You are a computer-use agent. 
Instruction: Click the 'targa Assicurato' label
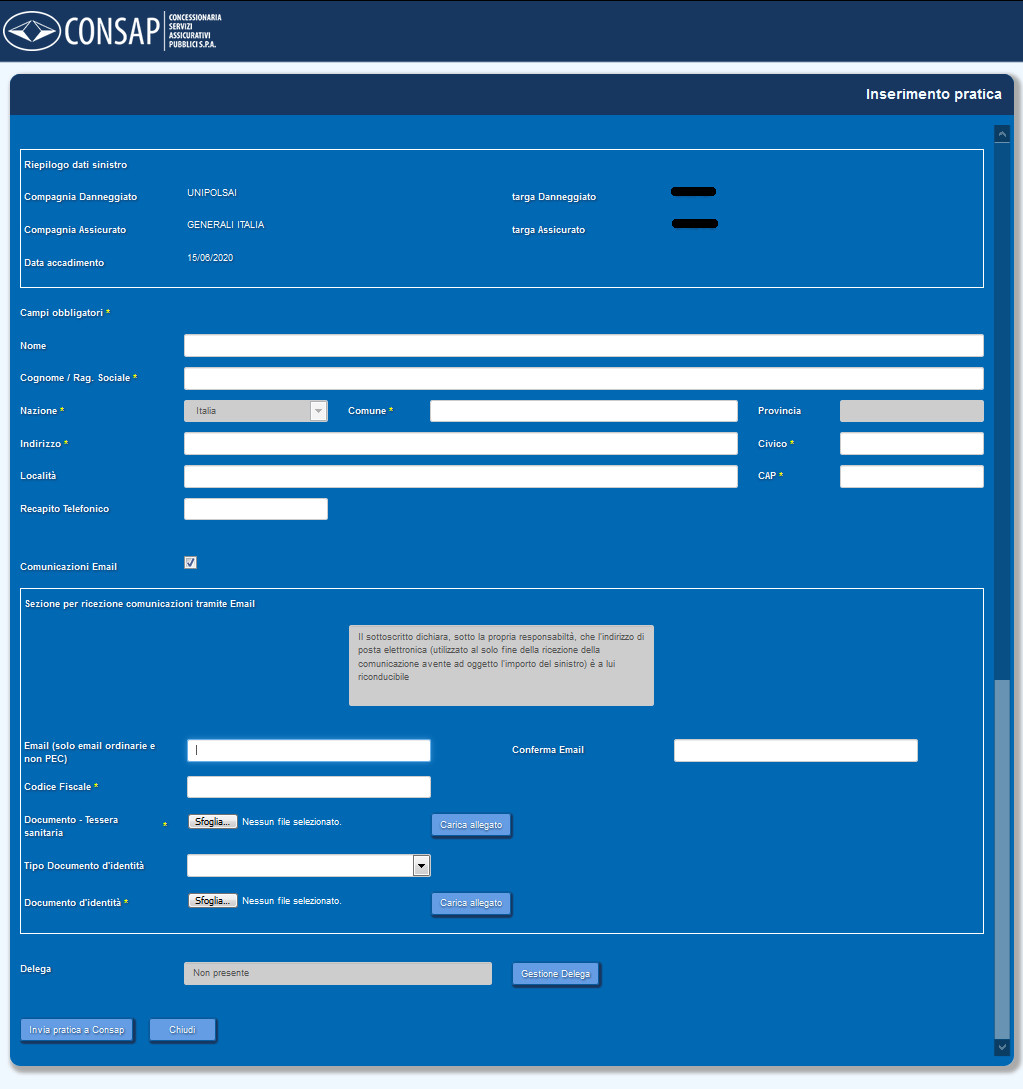click(548, 230)
